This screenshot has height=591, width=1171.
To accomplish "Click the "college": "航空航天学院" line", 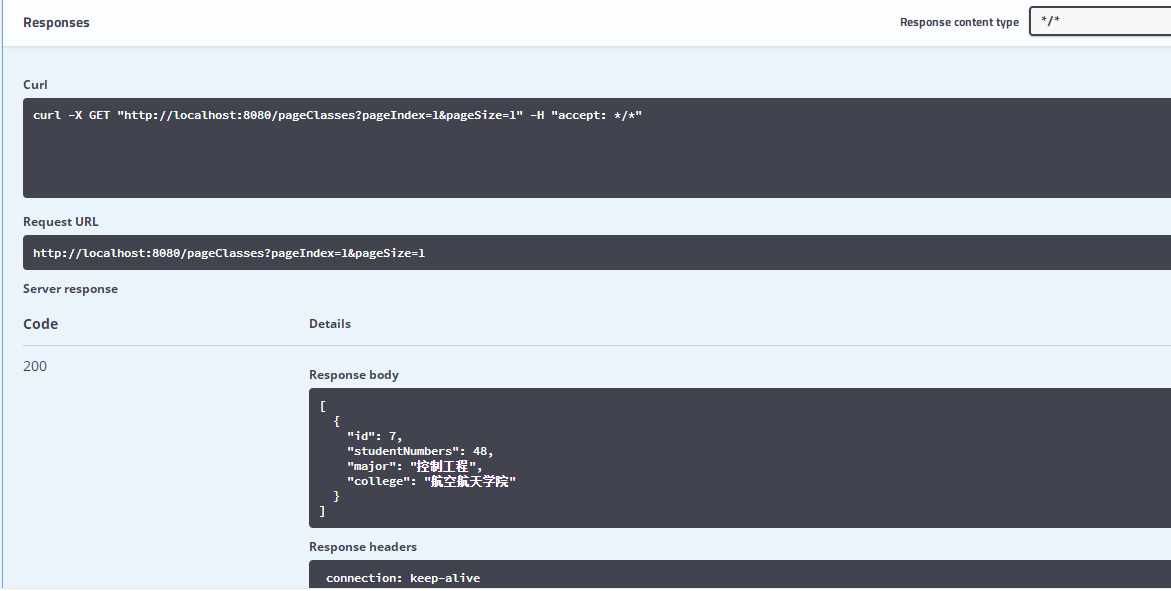I will (x=431, y=481).
